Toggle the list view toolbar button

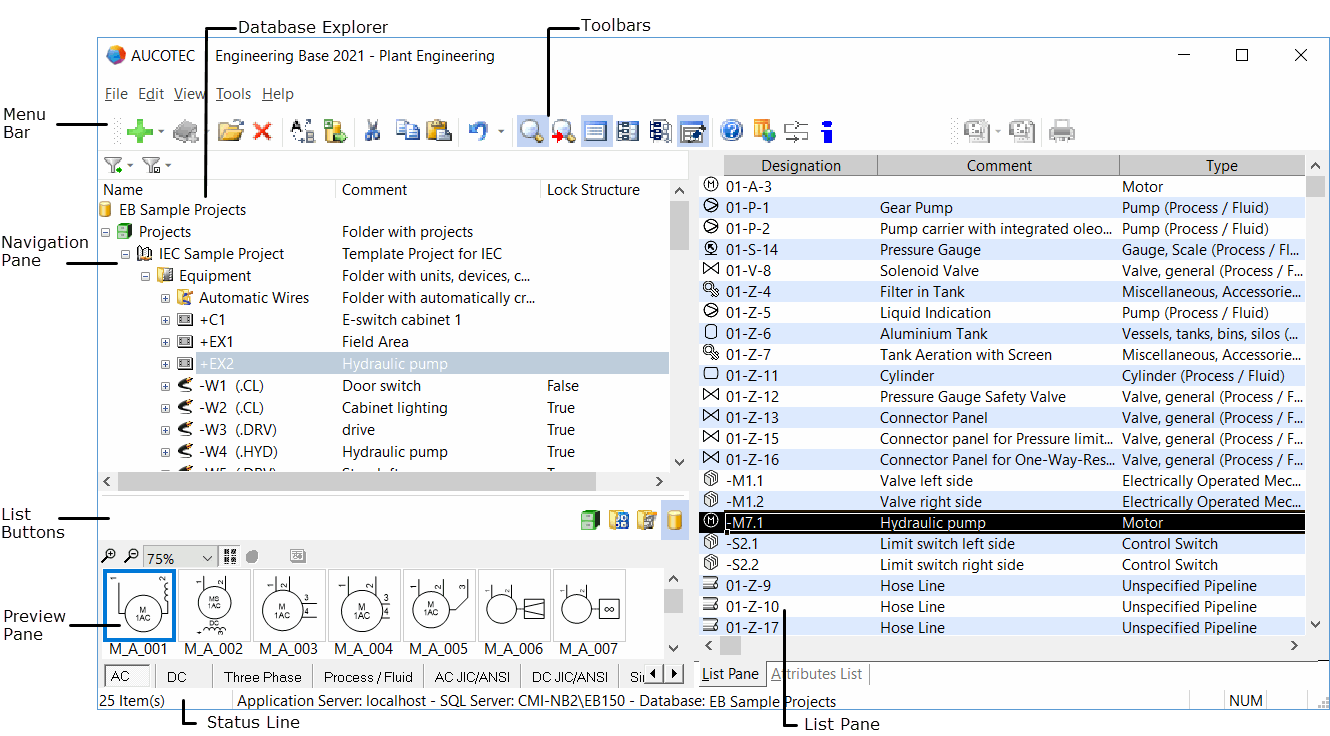596,131
